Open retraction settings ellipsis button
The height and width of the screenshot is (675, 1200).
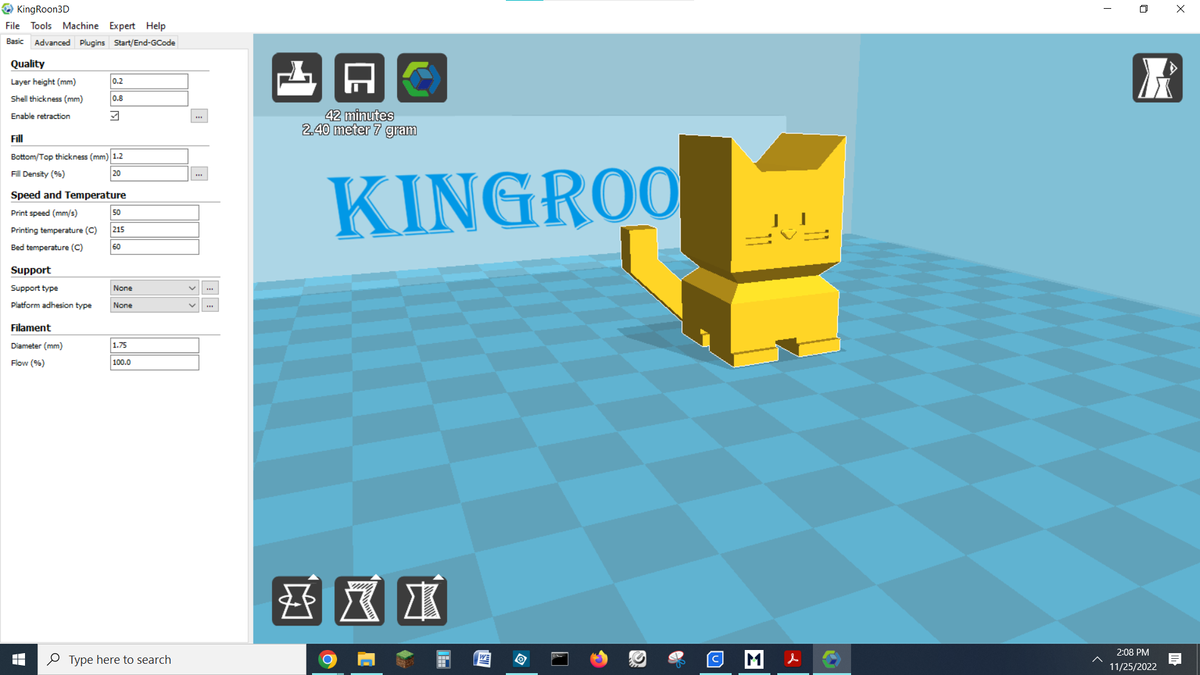pos(200,116)
